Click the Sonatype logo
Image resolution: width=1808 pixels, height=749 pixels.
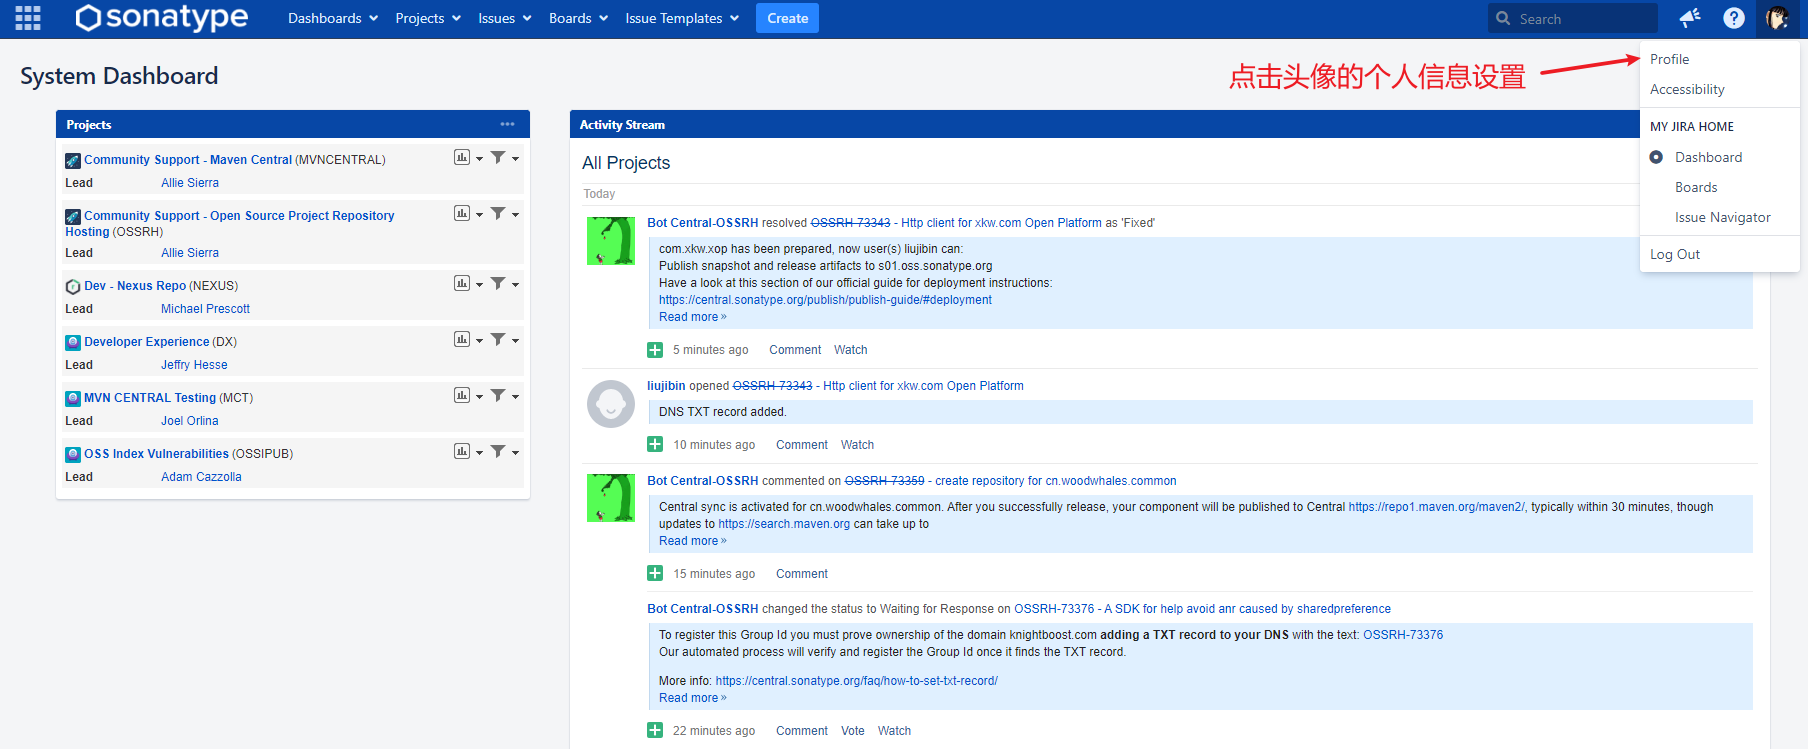click(162, 17)
